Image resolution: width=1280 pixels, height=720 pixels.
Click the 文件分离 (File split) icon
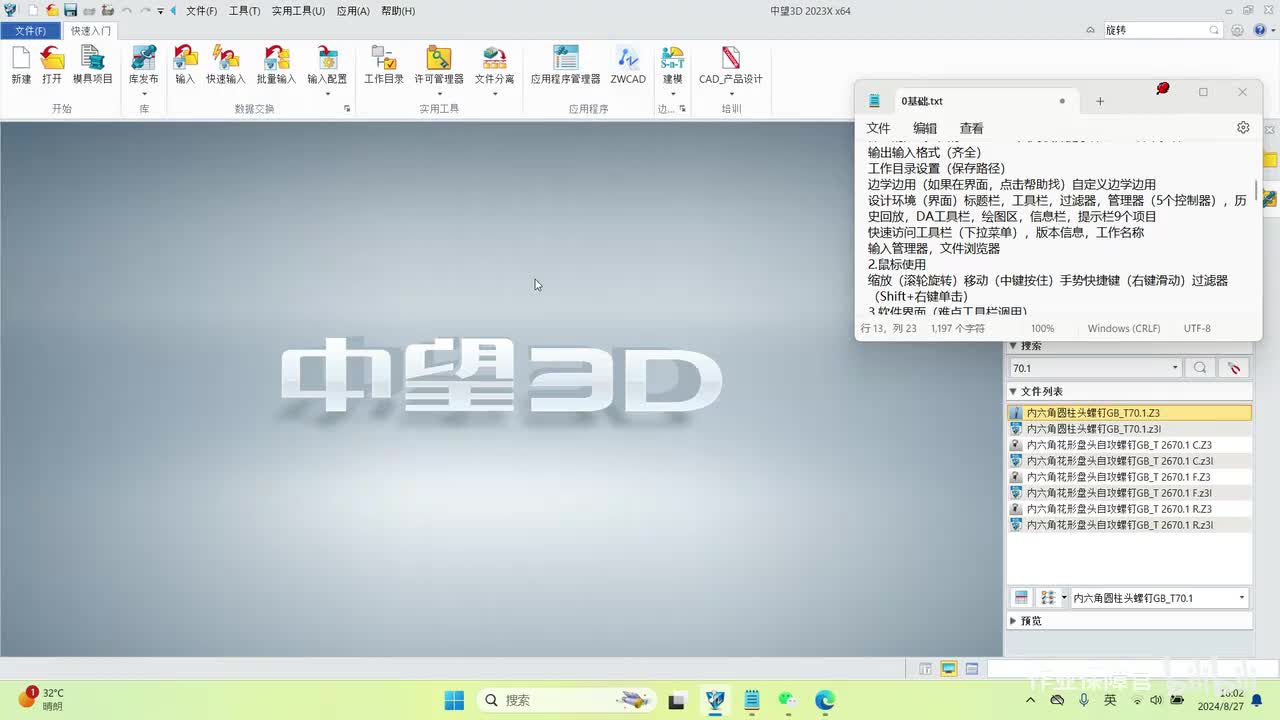pos(494,58)
